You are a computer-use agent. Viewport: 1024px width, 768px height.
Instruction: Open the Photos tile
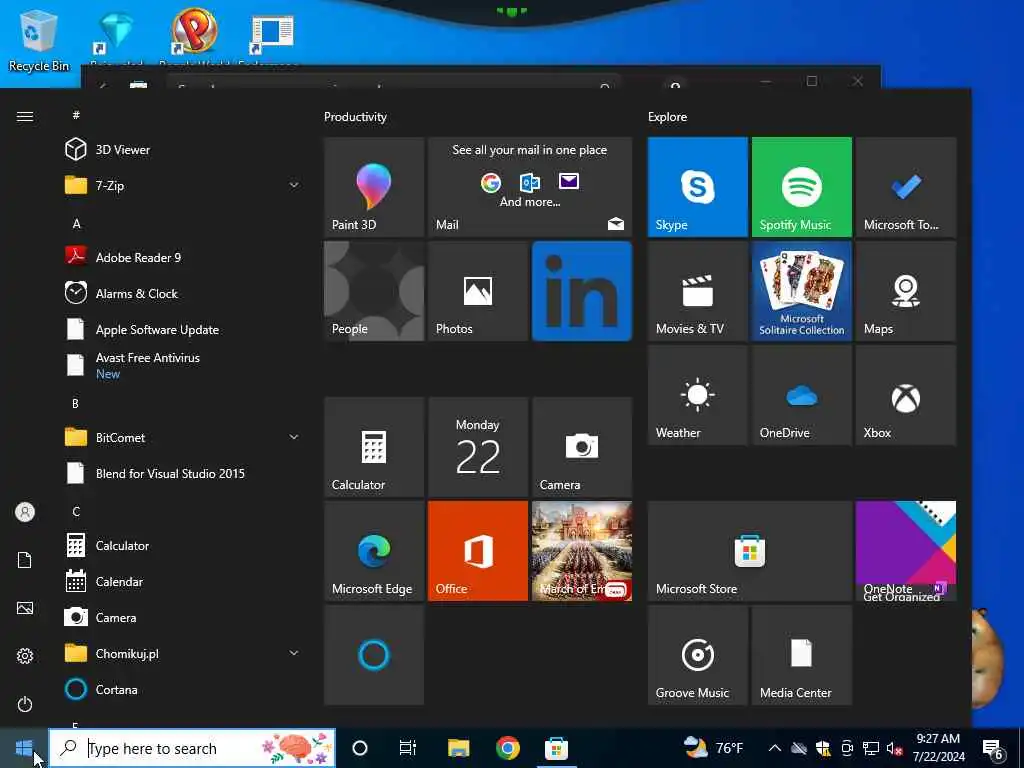(x=477, y=291)
